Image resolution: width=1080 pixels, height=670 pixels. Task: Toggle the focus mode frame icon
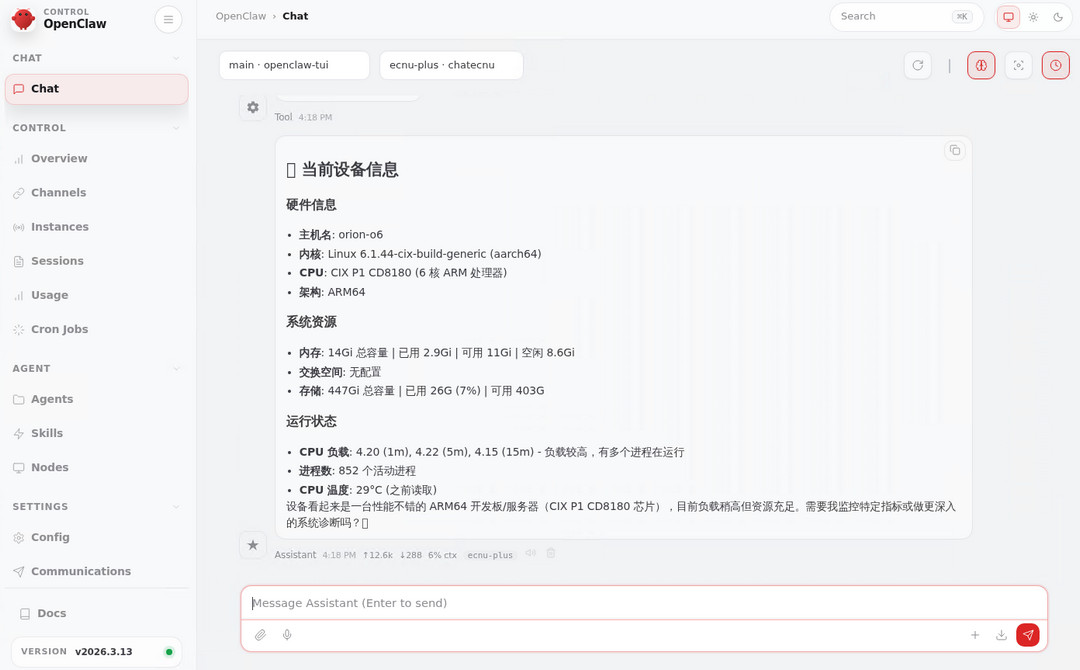point(1018,65)
